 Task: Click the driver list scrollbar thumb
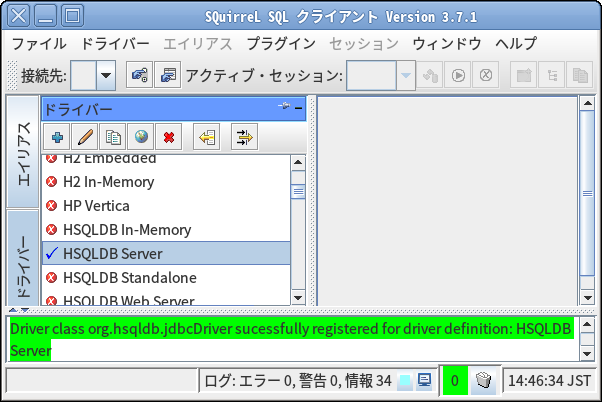coord(298,192)
